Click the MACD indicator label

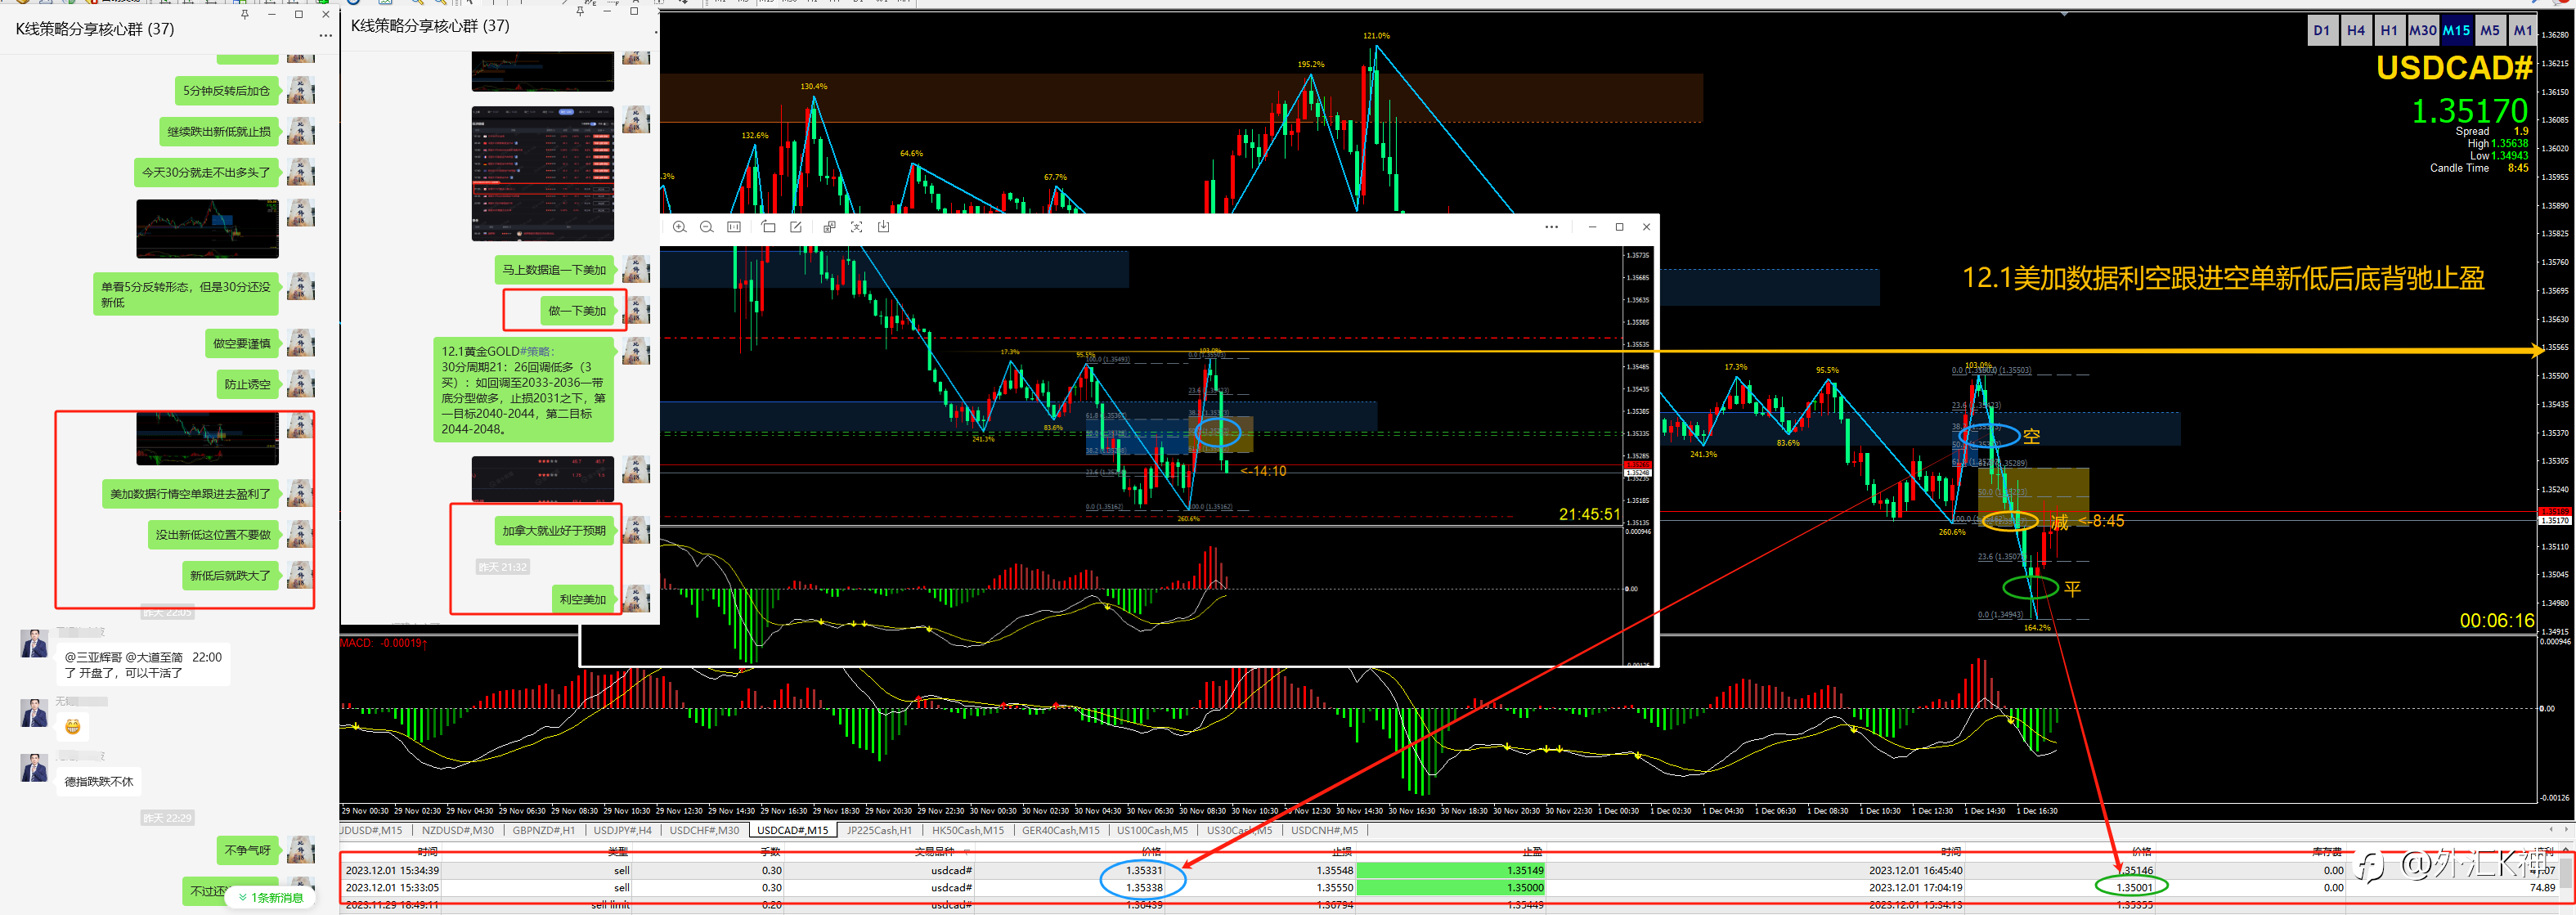pyautogui.click(x=384, y=643)
